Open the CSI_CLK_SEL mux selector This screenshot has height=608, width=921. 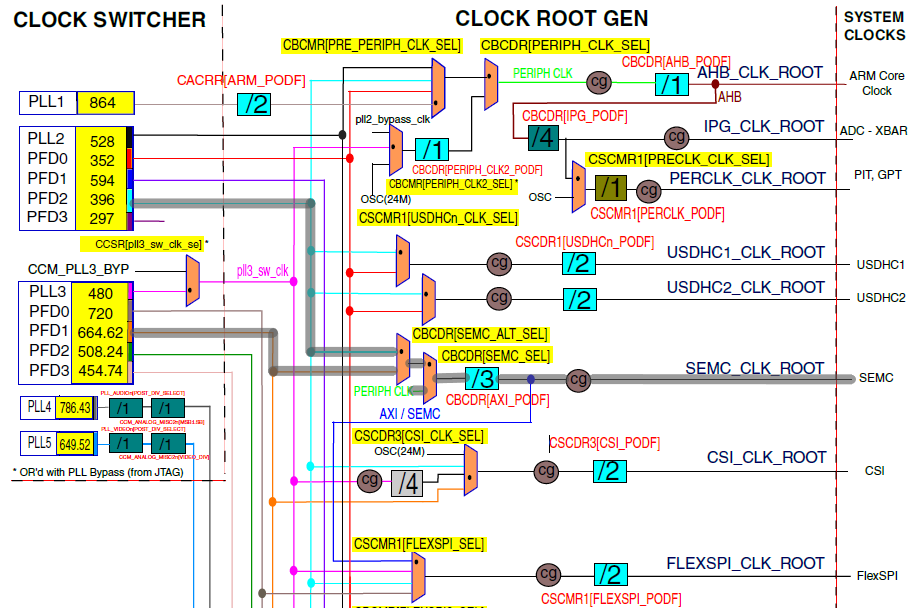coord(470,470)
